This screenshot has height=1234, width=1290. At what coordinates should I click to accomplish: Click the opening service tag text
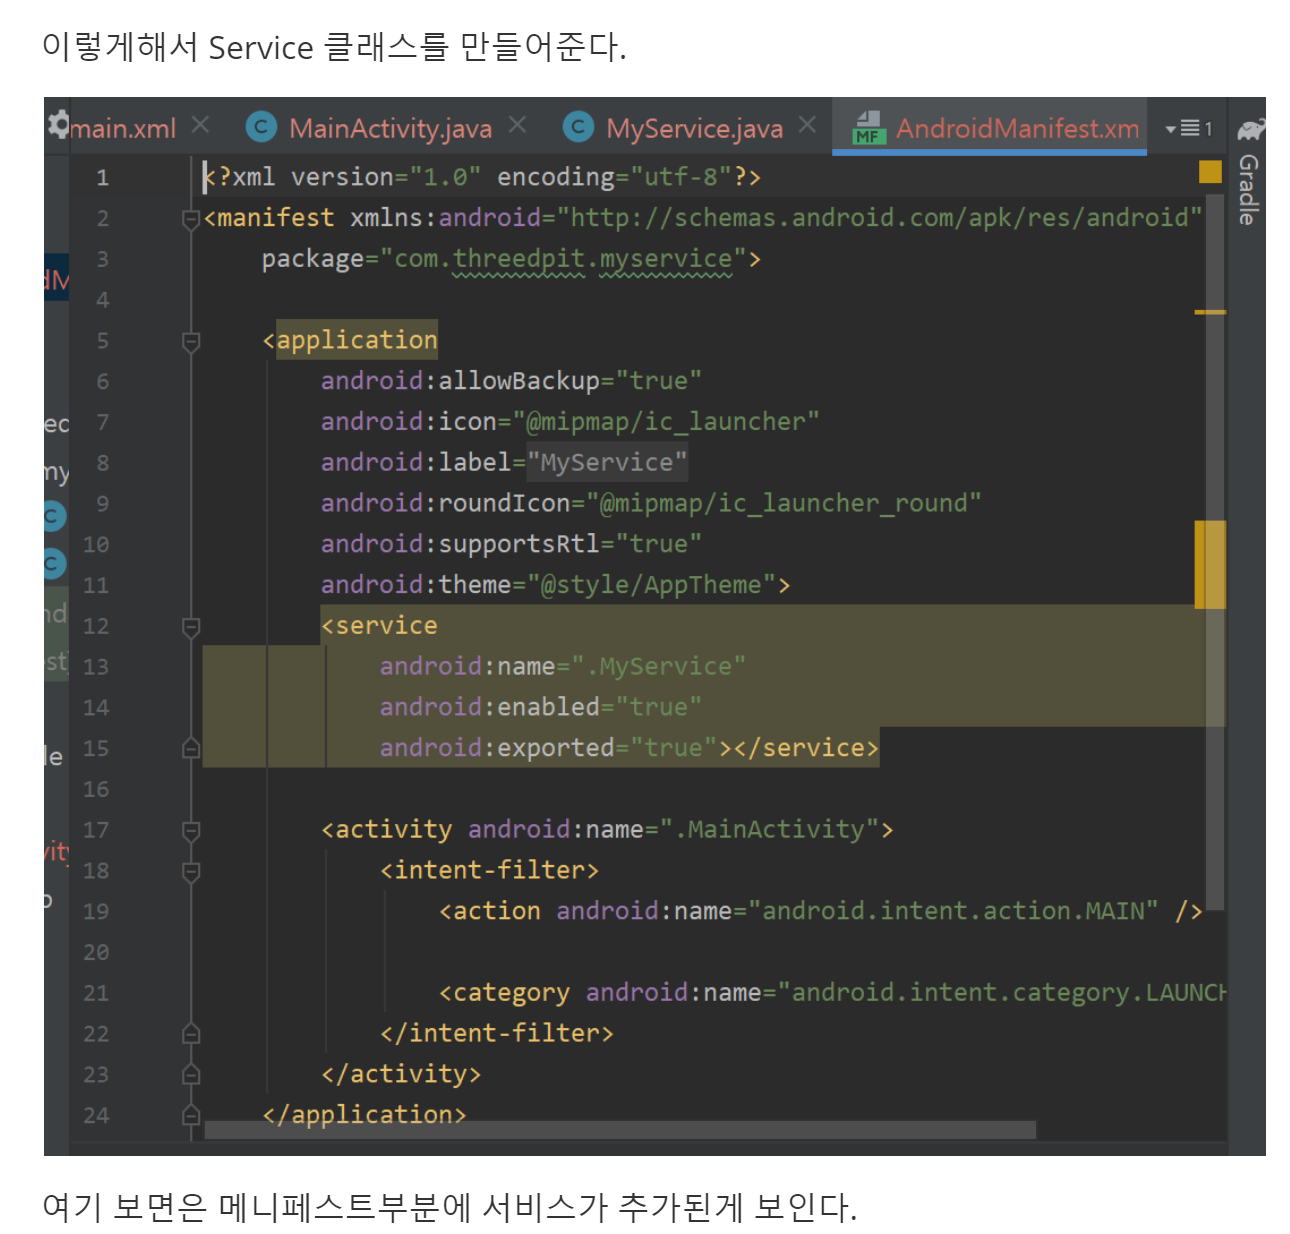pyautogui.click(x=379, y=626)
